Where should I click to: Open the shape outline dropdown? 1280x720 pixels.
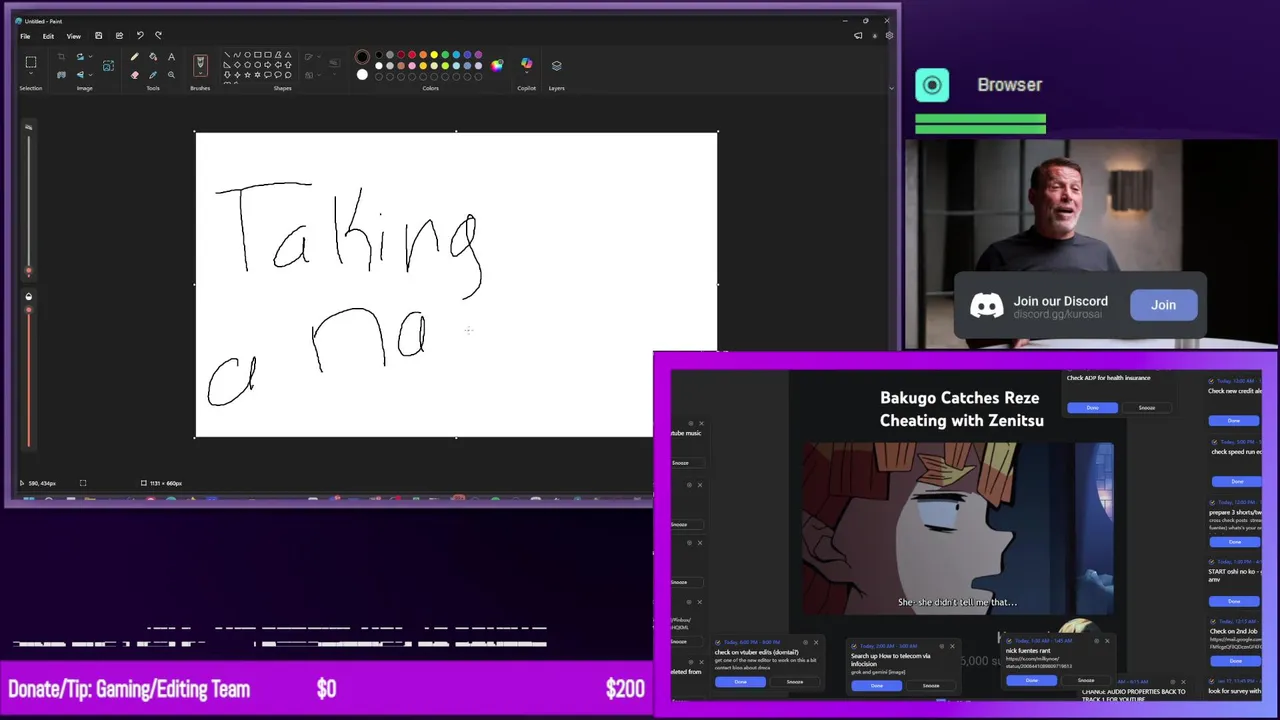point(319,56)
